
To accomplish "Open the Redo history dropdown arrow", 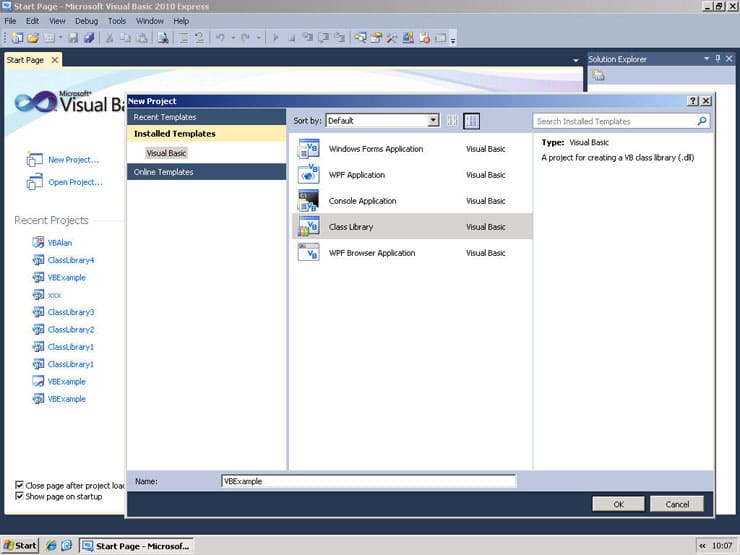I will [x=259, y=38].
